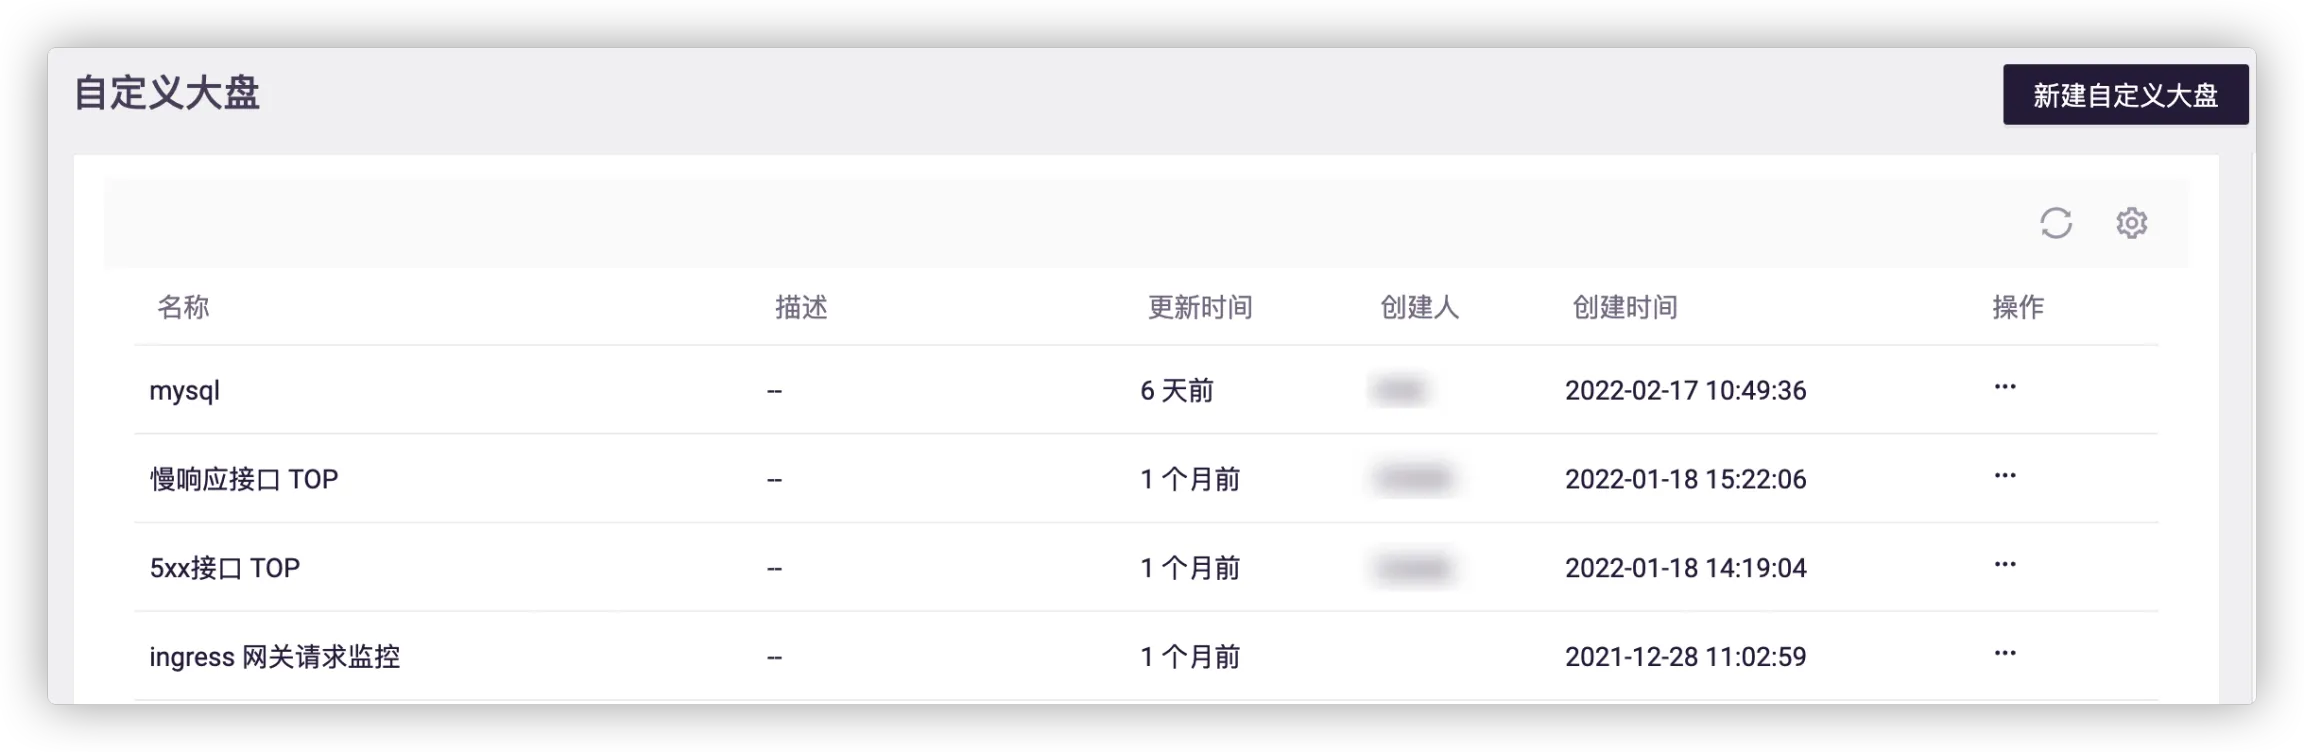The height and width of the screenshot is (752, 2304).
Task: Click the 创建时间 column header
Action: (1624, 307)
